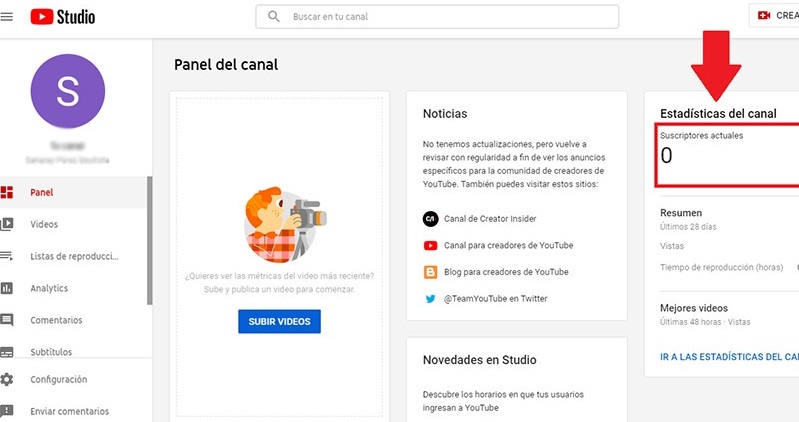Click the 'Vistas' summary row
Screen dimensions: 799x422
[x=672, y=246]
